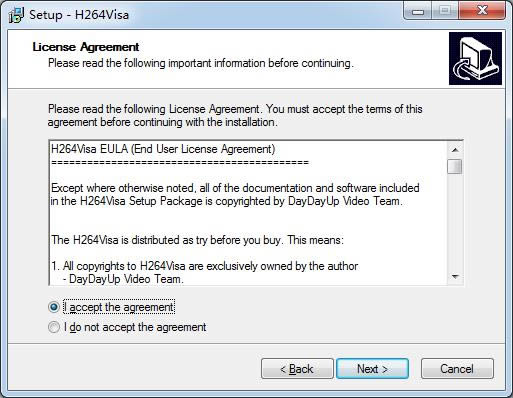The height and width of the screenshot is (398, 513).
Task: Continue with the "Next >" button
Action: pyautogui.click(x=372, y=369)
